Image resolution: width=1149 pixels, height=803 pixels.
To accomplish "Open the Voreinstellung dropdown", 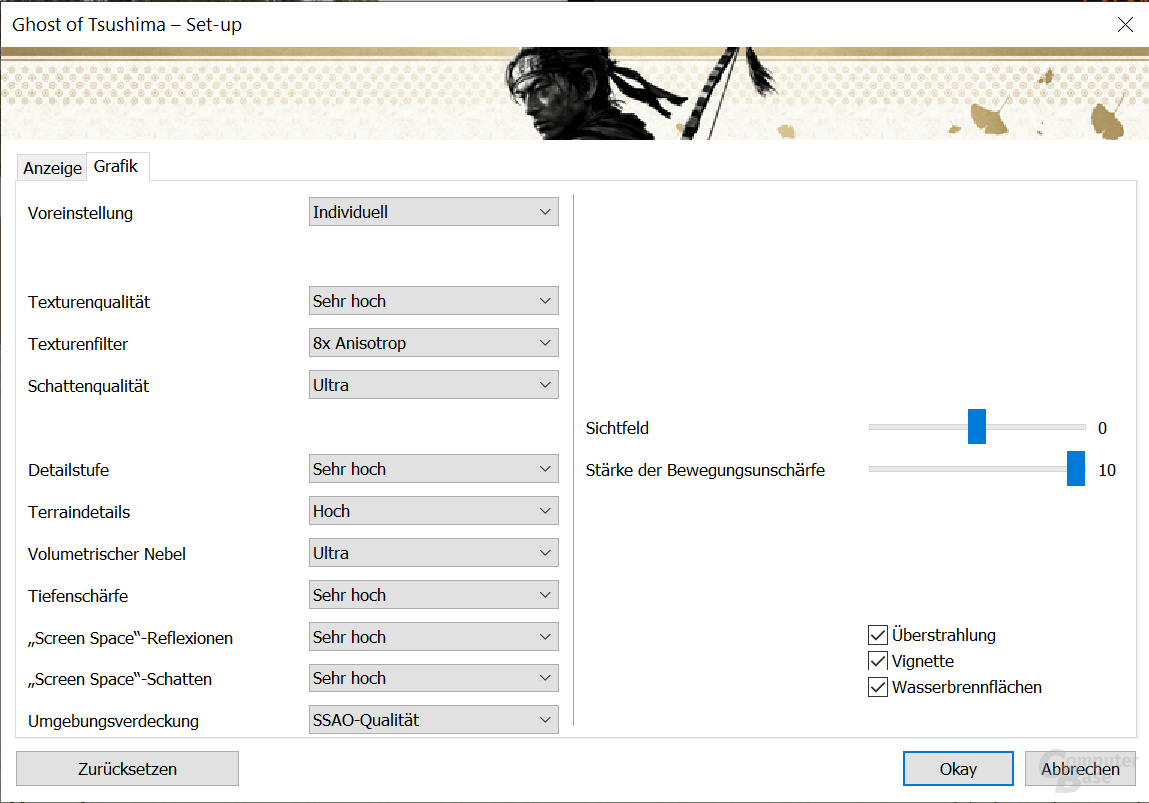I will (x=434, y=212).
